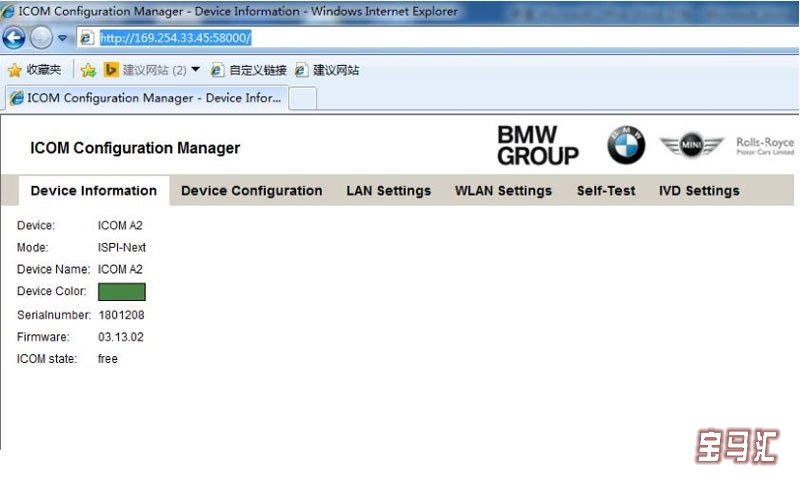Click the Internet Explorer icon in title bar
The image size is (800, 482).
(x=8, y=11)
